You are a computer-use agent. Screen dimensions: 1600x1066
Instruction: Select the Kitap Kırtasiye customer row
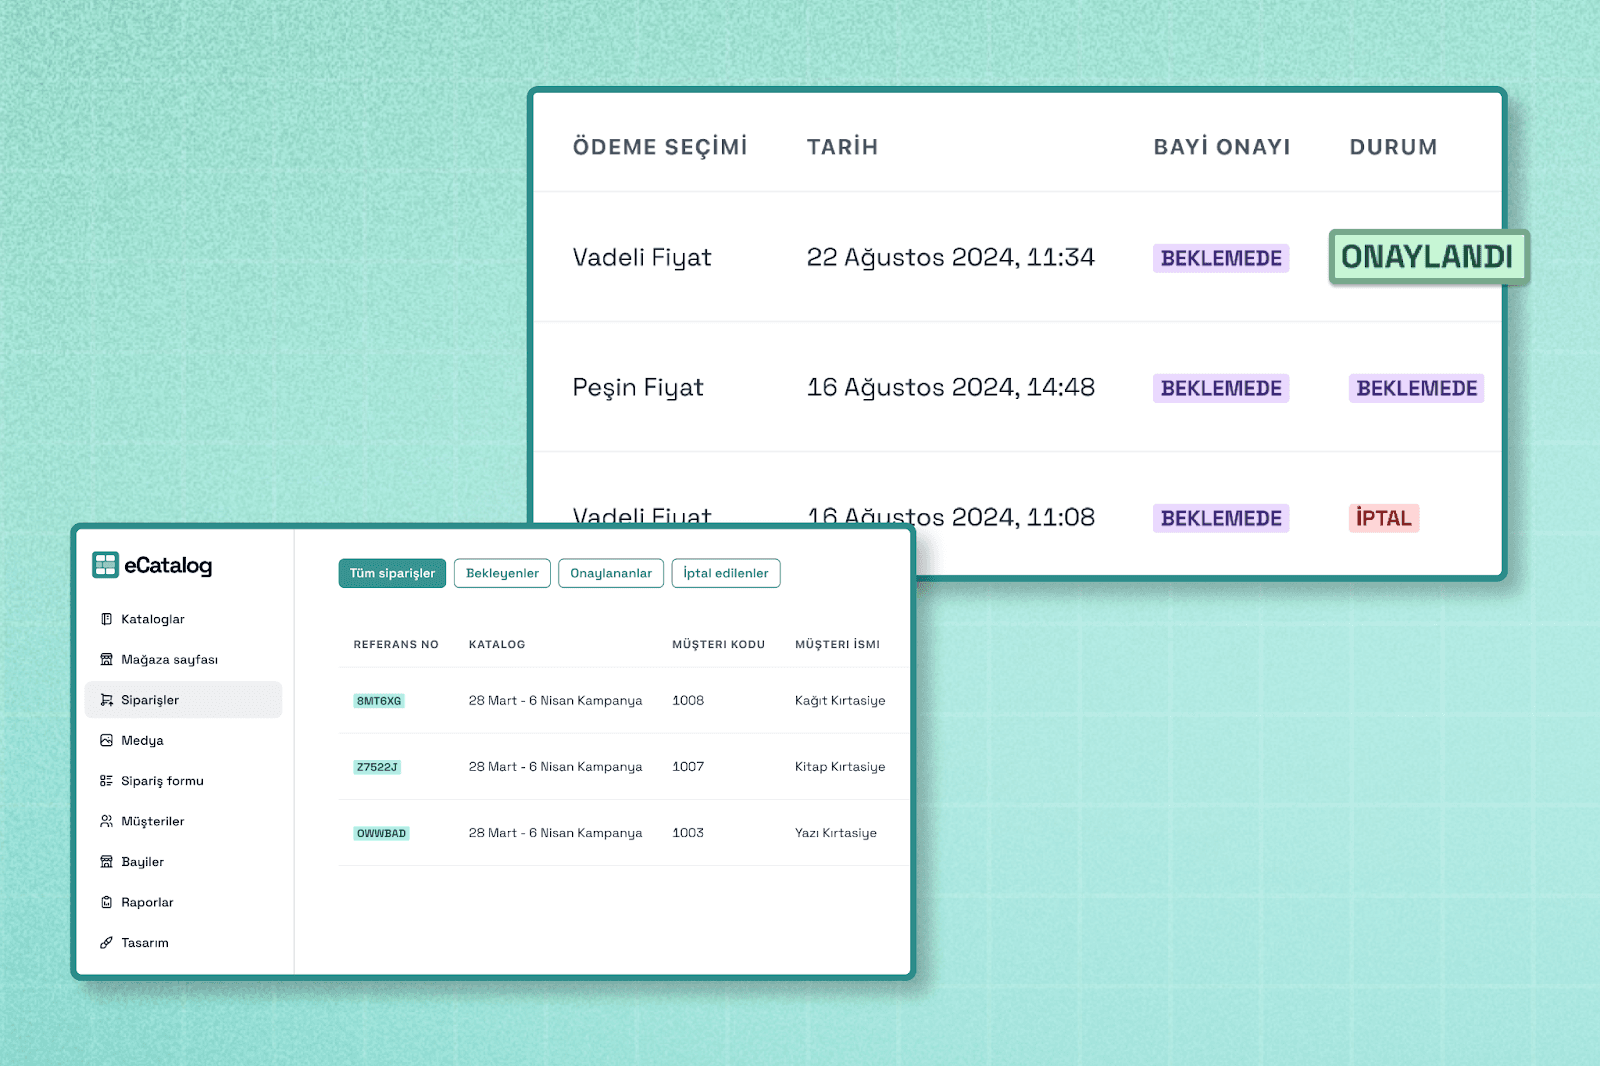839,767
